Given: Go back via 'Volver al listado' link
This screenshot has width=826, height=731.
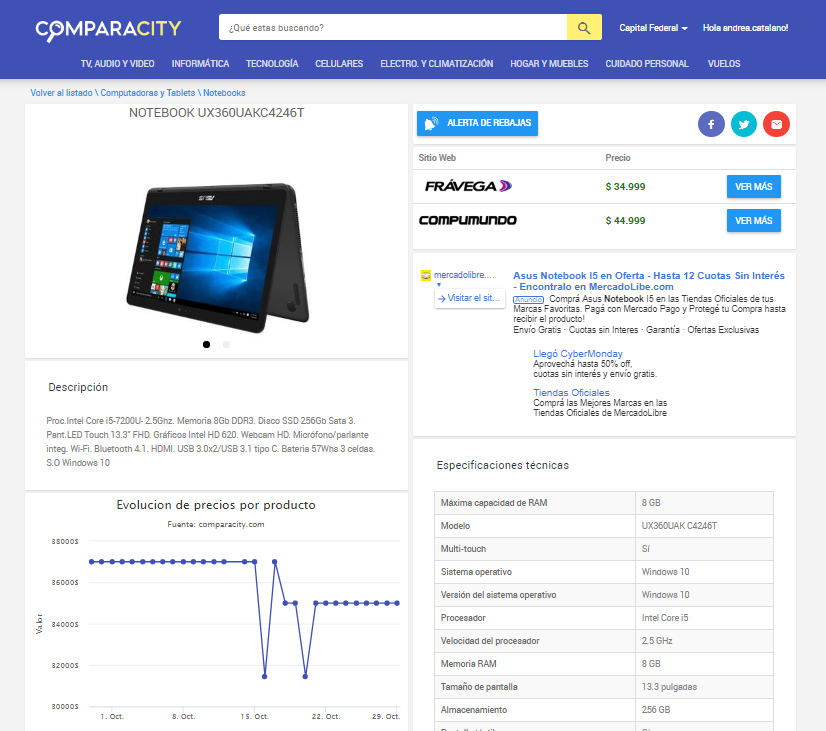Looking at the screenshot, I should pos(61,93).
